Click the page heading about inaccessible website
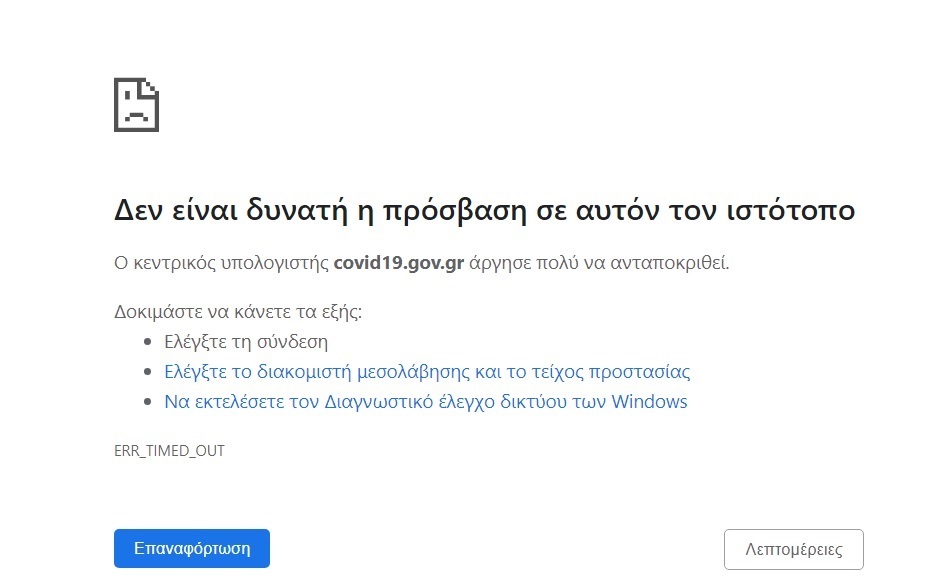This screenshot has width=948, height=581. click(484, 210)
